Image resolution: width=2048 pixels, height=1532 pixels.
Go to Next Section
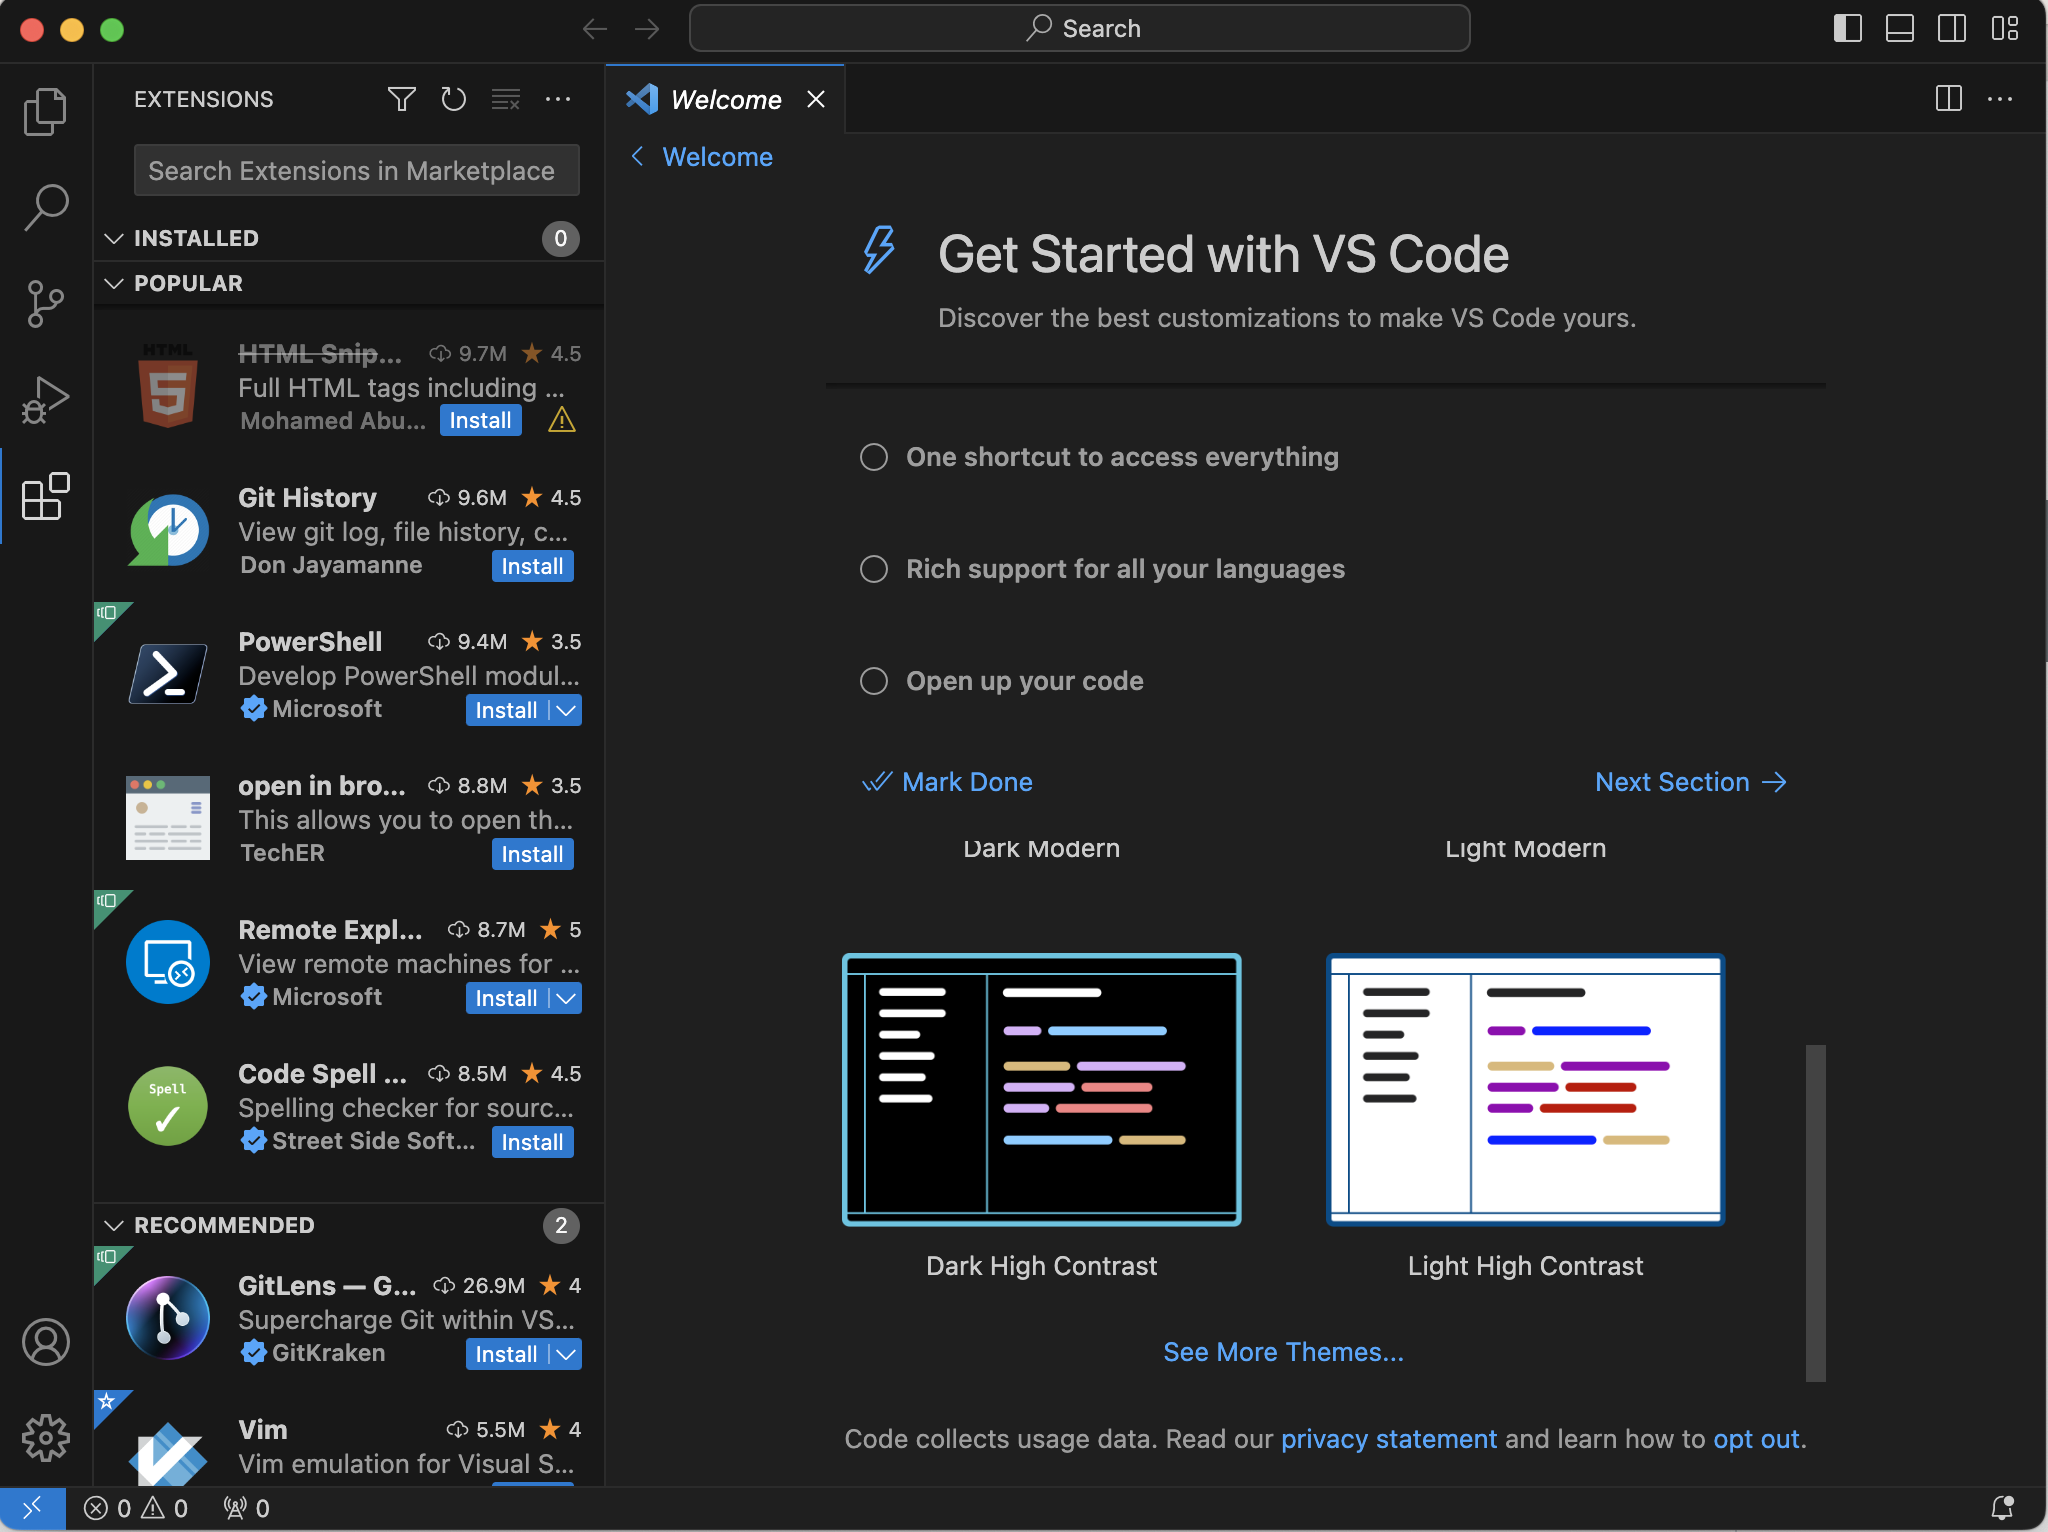point(1691,782)
